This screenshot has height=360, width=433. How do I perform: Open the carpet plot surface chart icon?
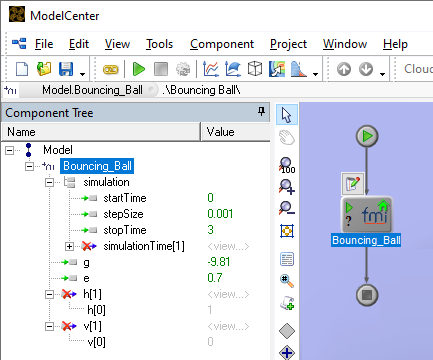coord(233,69)
